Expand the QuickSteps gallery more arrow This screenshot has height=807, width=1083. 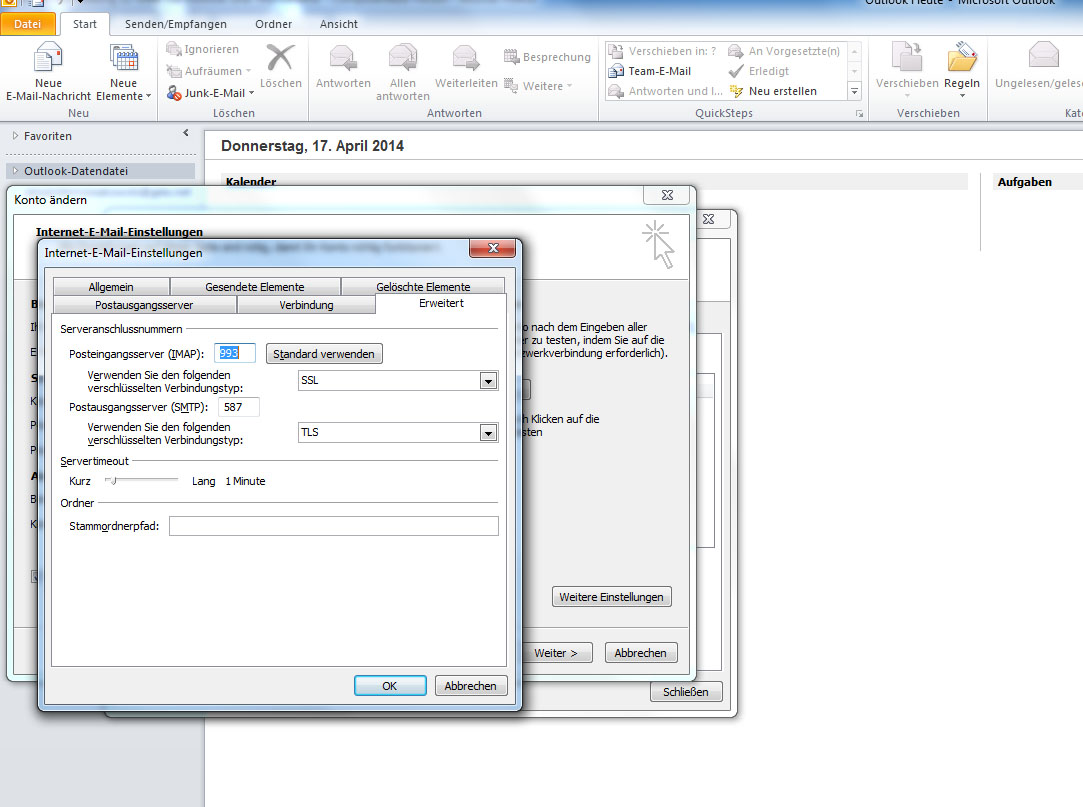854,91
